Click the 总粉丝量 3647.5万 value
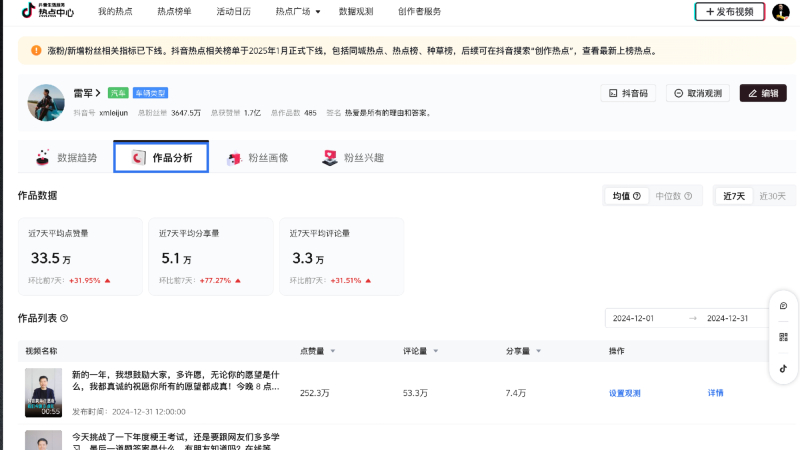The height and width of the screenshot is (450, 800). pyautogui.click(x=186, y=113)
